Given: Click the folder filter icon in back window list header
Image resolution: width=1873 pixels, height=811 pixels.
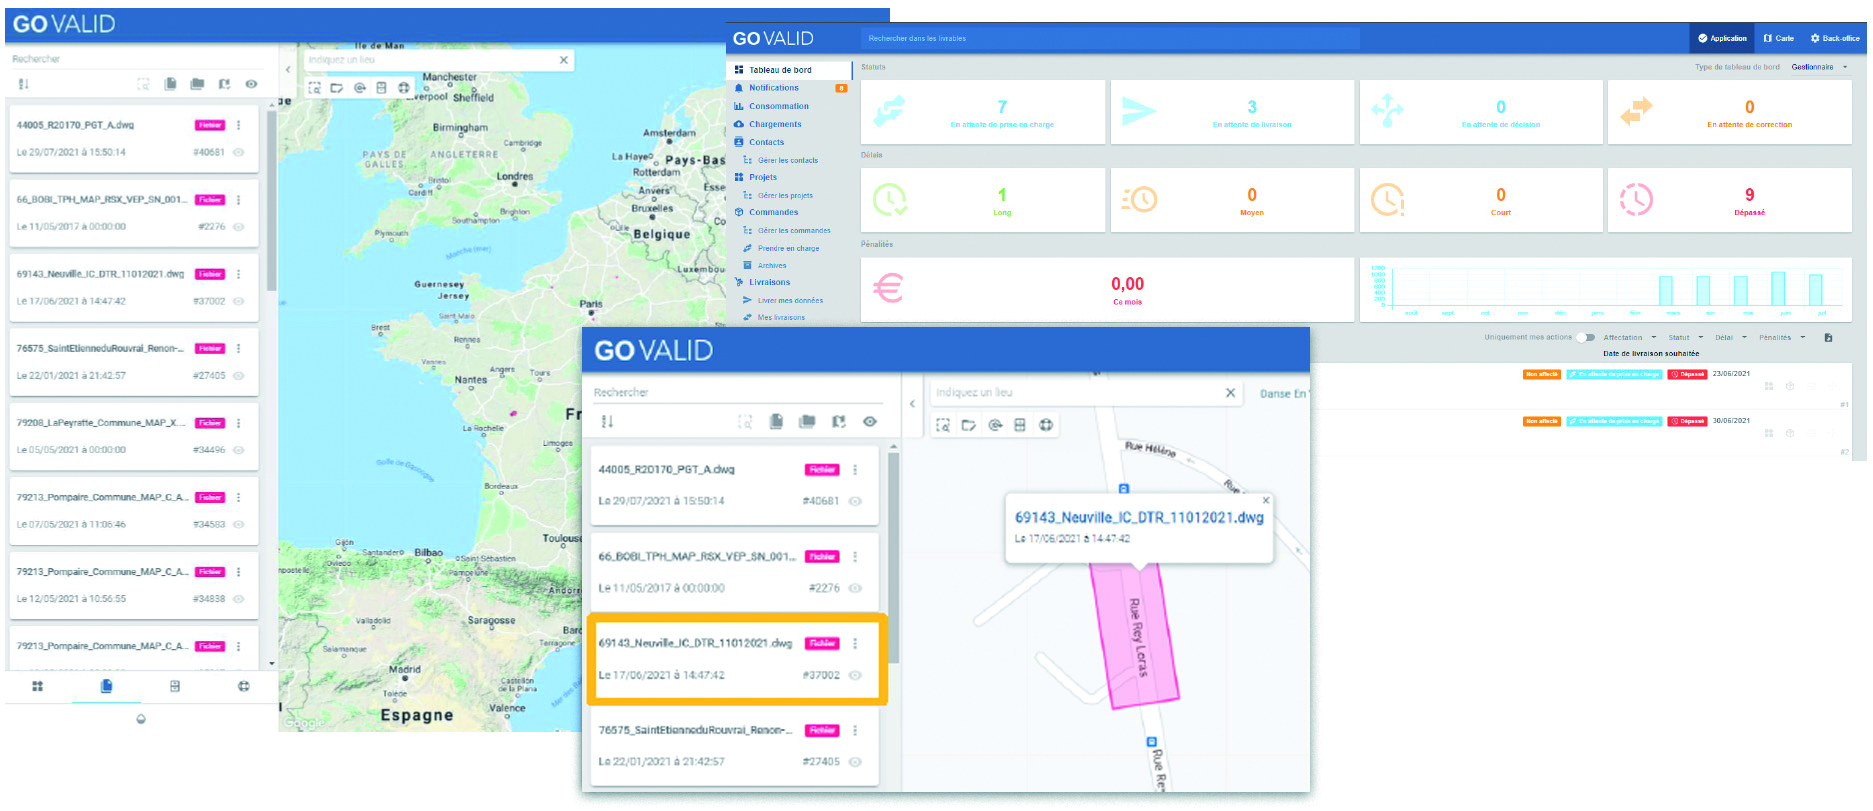Looking at the screenshot, I should 197,84.
